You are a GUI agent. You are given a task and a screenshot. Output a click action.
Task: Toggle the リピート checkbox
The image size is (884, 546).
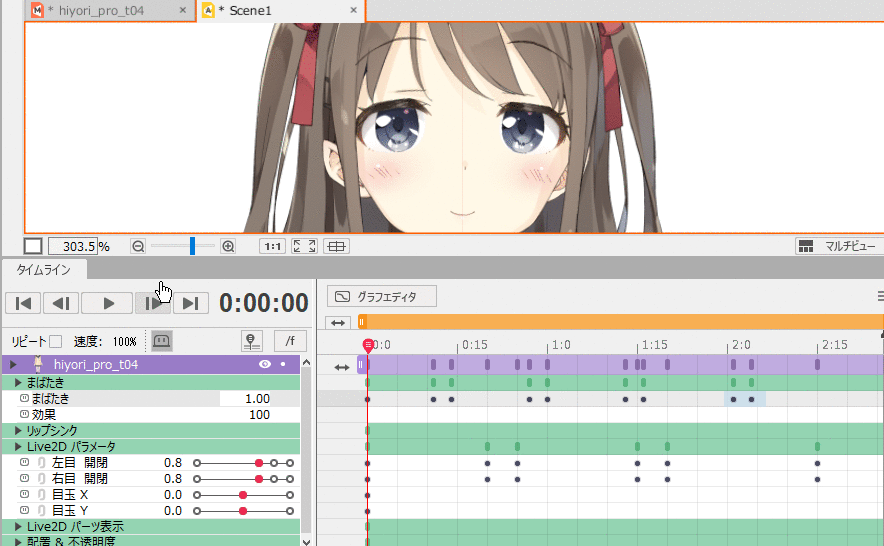coord(56,341)
